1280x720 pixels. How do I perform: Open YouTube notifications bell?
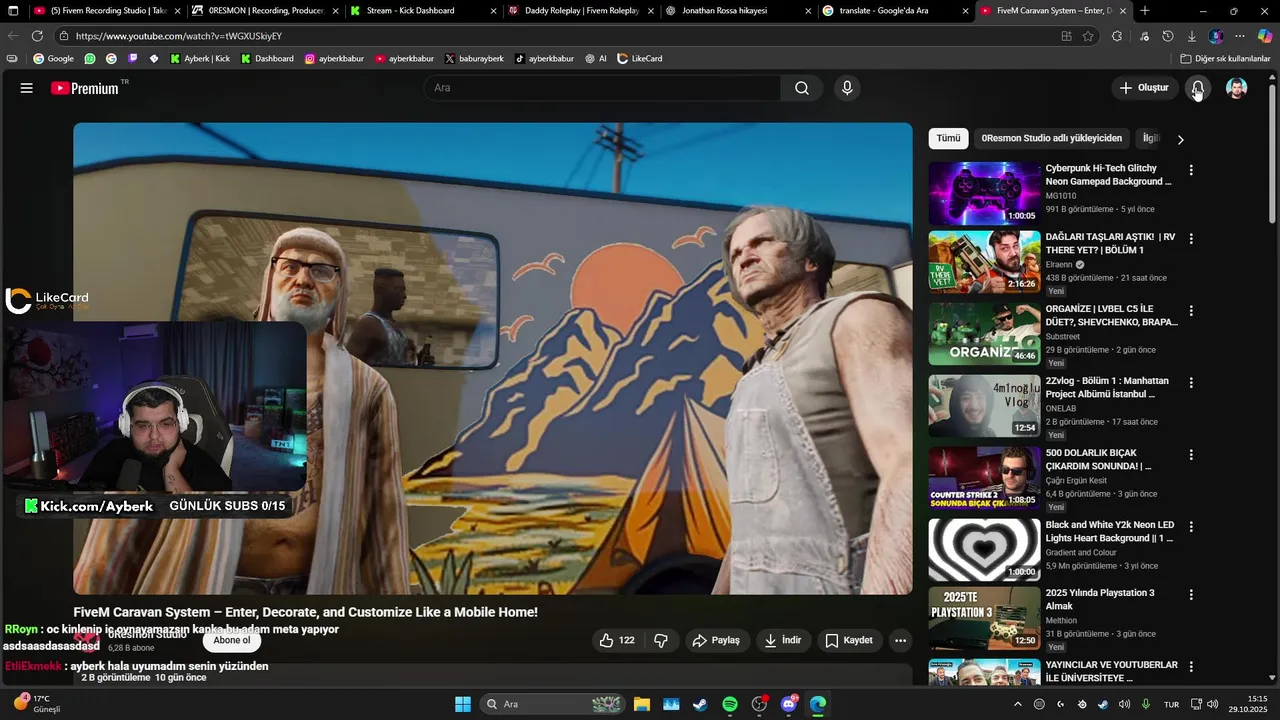(1197, 88)
